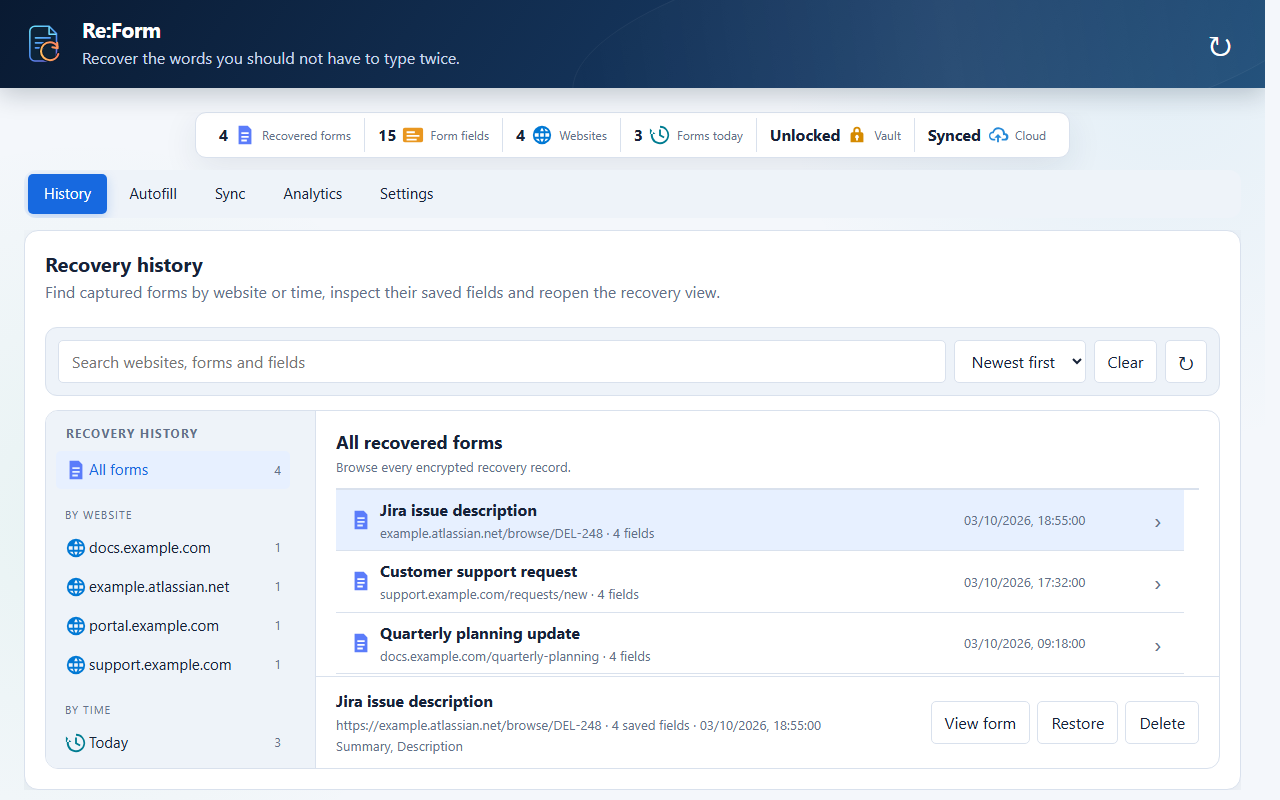This screenshot has height=800, width=1280.
Task: Select the Quarterly planning update title
Action: click(x=480, y=634)
